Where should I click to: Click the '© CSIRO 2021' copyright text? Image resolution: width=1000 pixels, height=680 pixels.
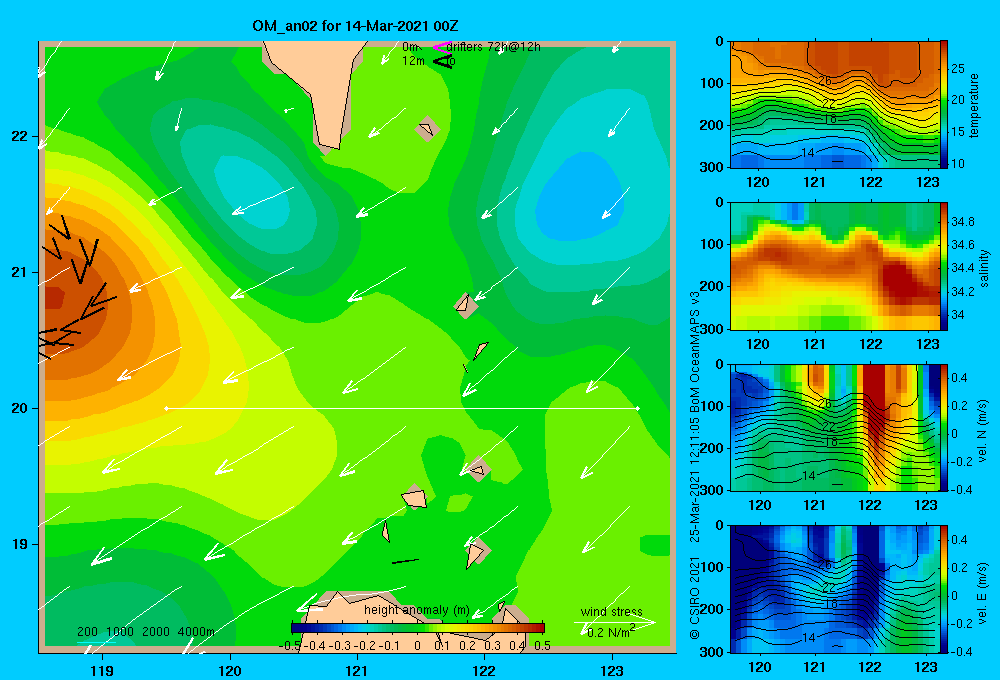click(695, 599)
